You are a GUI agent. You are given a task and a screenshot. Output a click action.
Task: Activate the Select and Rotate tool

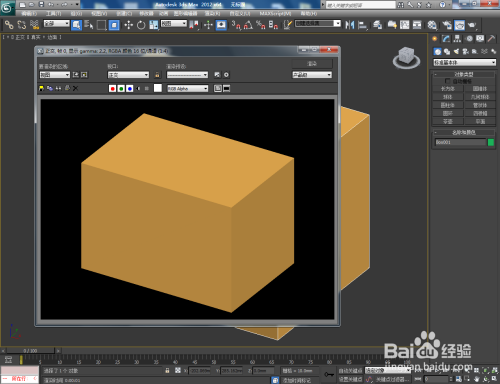coord(141,25)
